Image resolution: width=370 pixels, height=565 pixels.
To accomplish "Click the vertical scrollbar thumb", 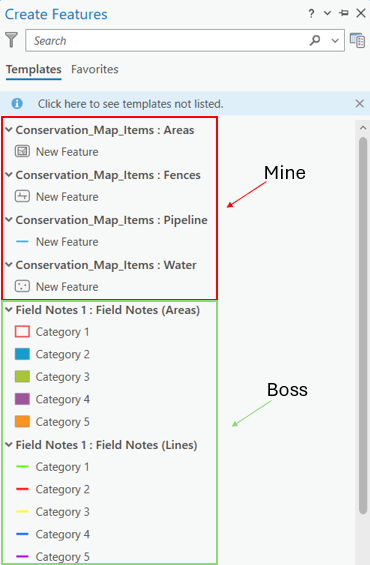I will click(x=363, y=325).
